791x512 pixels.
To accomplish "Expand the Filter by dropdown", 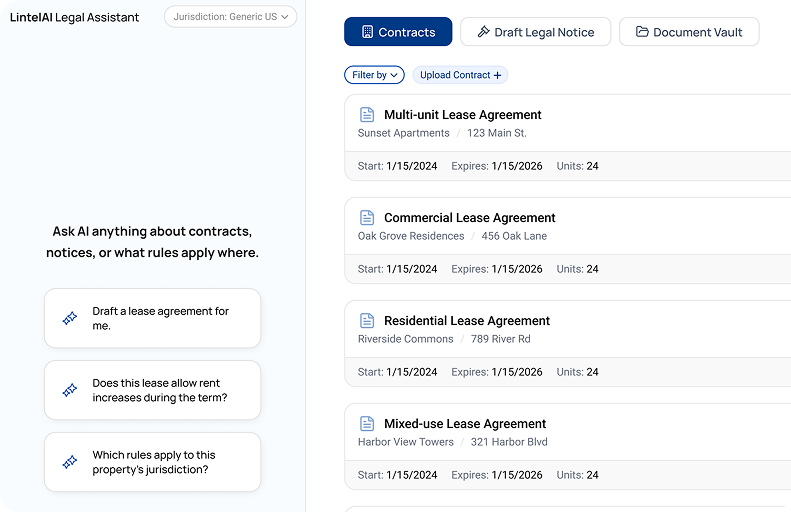I will click(x=374, y=75).
